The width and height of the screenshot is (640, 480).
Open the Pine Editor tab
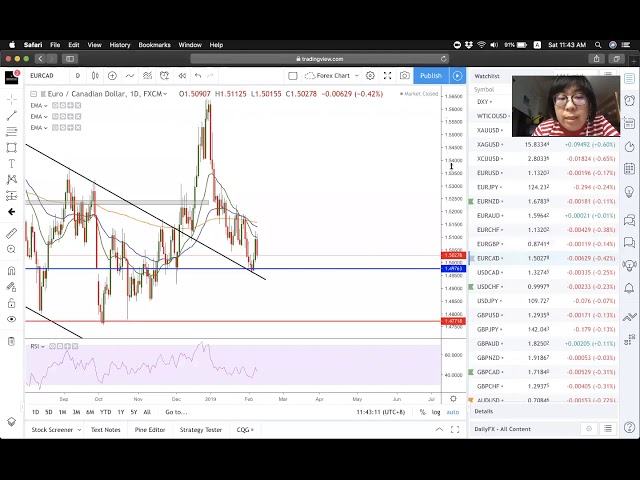(149, 430)
